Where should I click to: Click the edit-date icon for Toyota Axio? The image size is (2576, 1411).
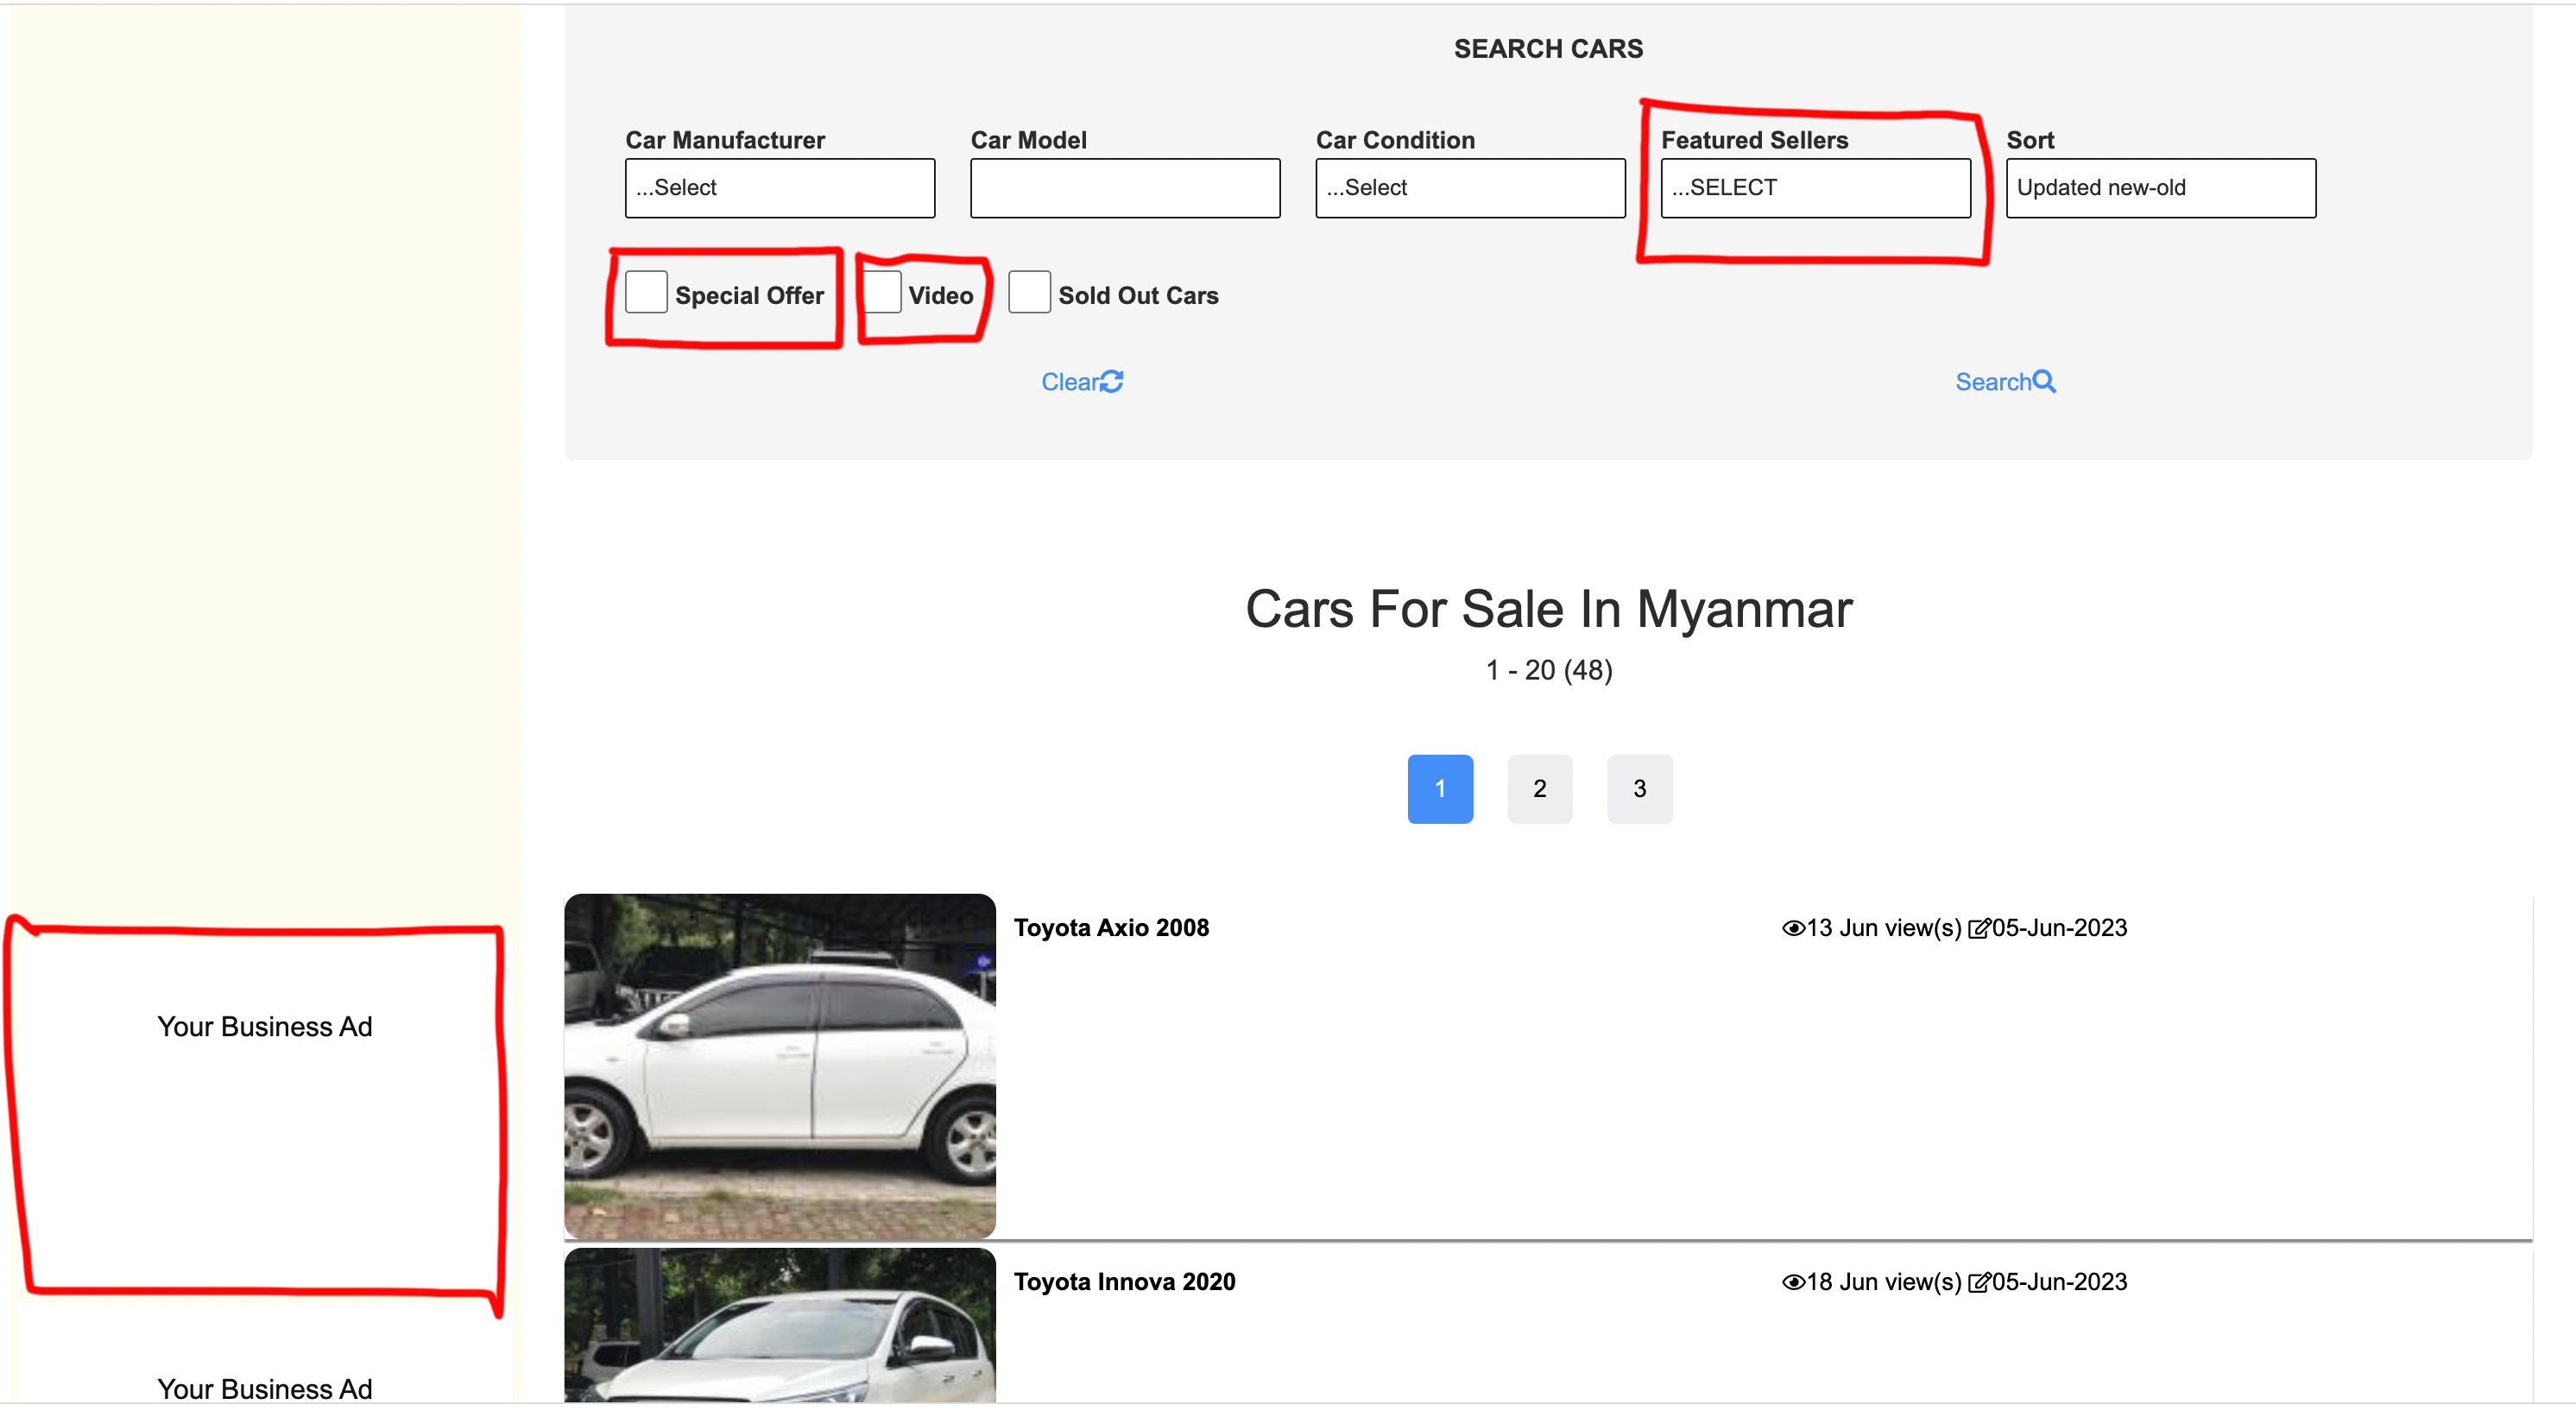[x=1979, y=929]
